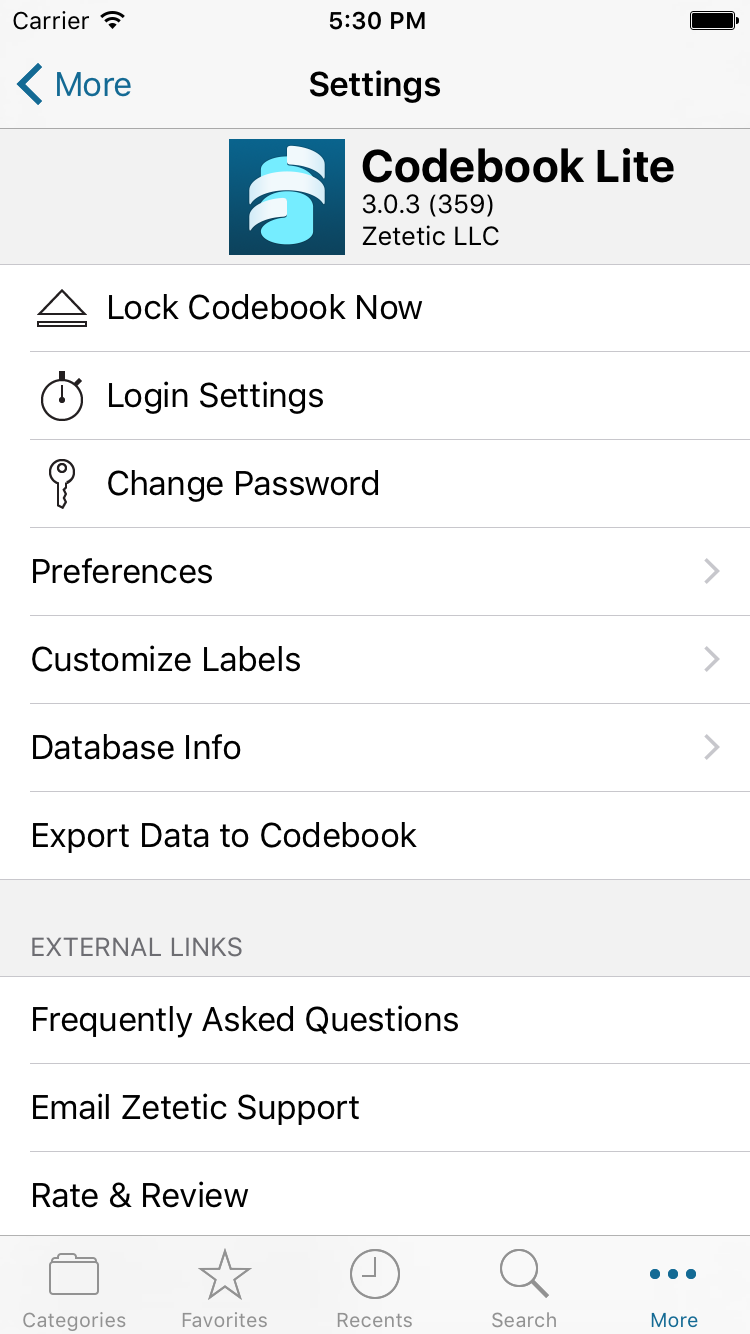Select Export Data to Codebook
Image resolution: width=750 pixels, height=1334 pixels.
tap(375, 836)
